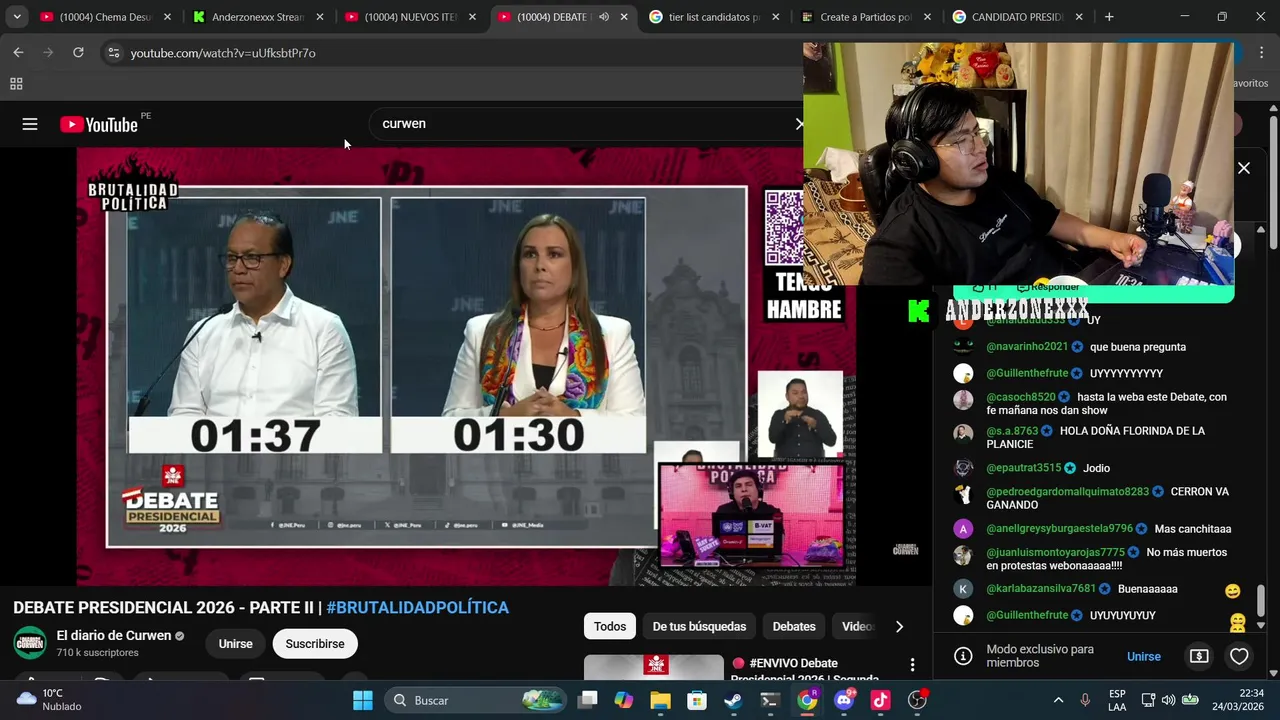Open the three-dot menu for '#ENVIVO Debate' video
Image resolution: width=1280 pixels, height=720 pixels.
[912, 665]
